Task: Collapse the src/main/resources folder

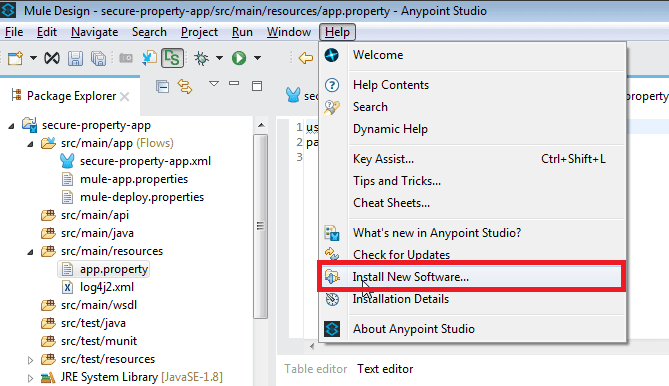Action: 30,252
